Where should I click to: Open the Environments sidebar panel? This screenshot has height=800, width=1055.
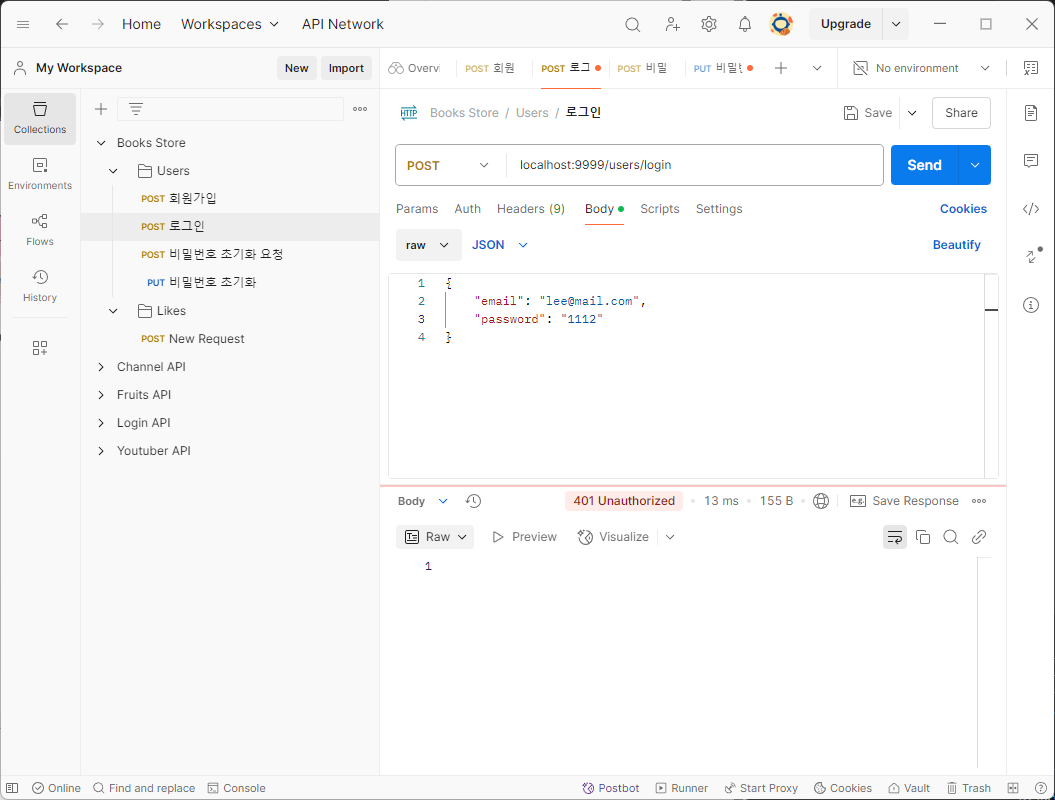click(40, 174)
